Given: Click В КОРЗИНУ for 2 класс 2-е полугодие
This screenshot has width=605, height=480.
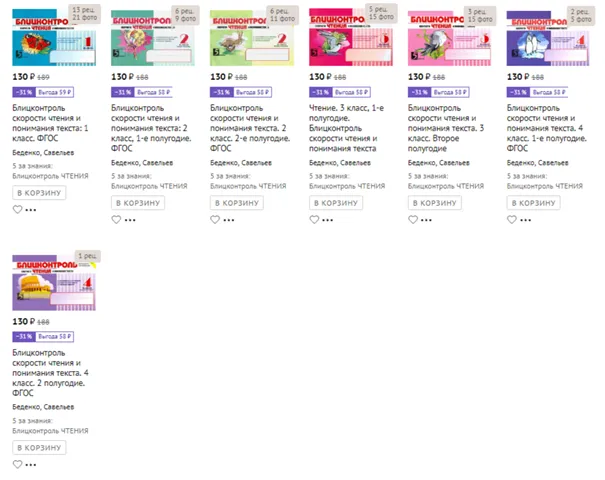Looking at the screenshot, I should point(237,203).
